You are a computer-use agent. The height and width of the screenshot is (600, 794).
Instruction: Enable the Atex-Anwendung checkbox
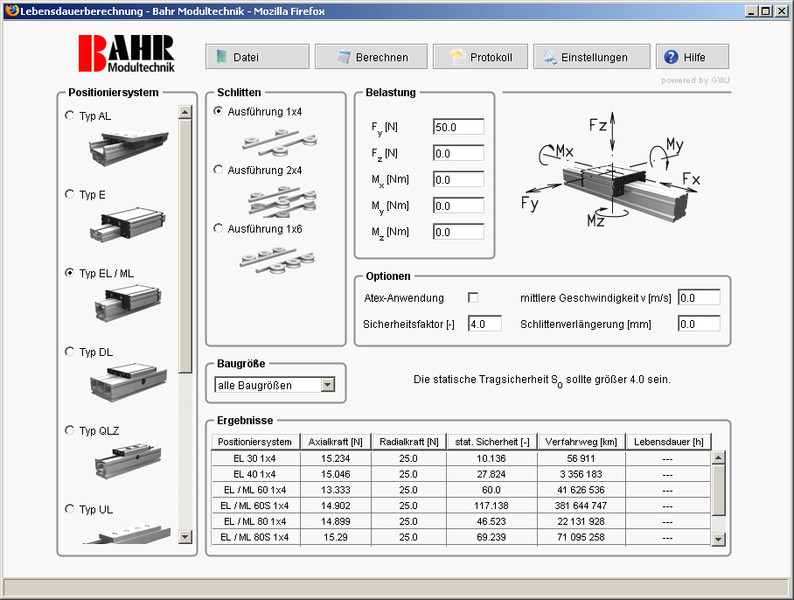click(474, 298)
